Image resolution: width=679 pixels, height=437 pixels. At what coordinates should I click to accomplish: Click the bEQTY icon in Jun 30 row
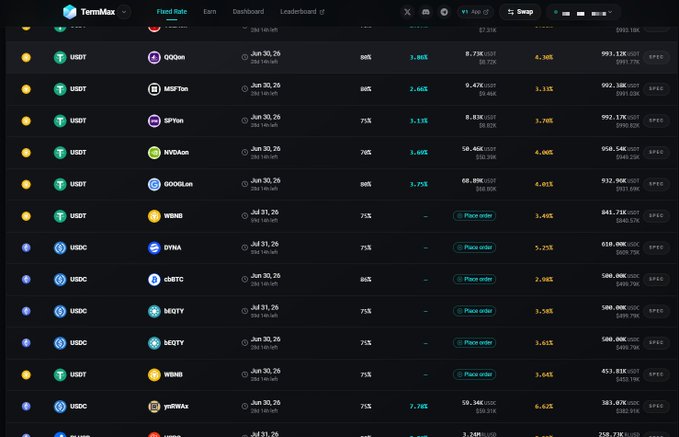pos(154,343)
